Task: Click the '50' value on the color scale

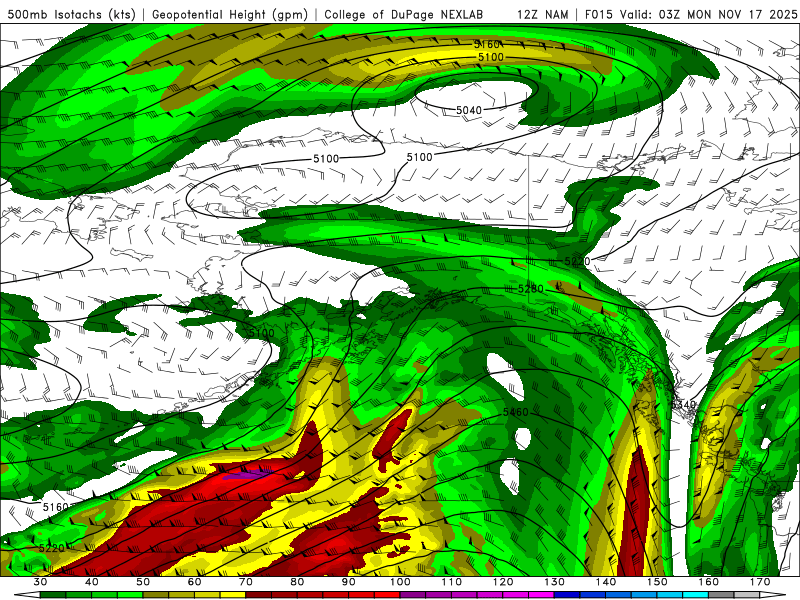Action: pyautogui.click(x=143, y=582)
